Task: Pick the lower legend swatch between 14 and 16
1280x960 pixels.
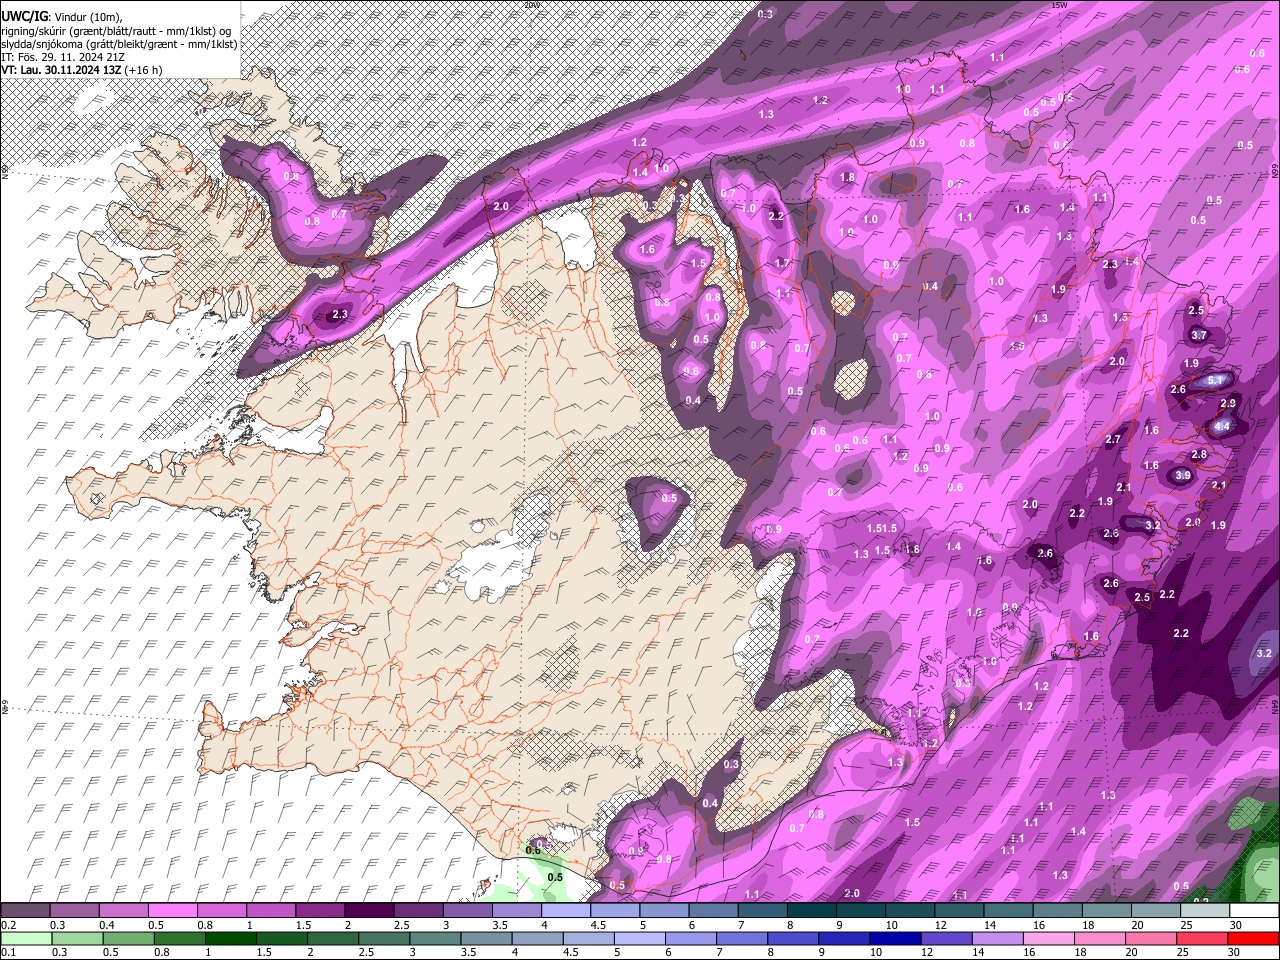Action: click(x=998, y=938)
